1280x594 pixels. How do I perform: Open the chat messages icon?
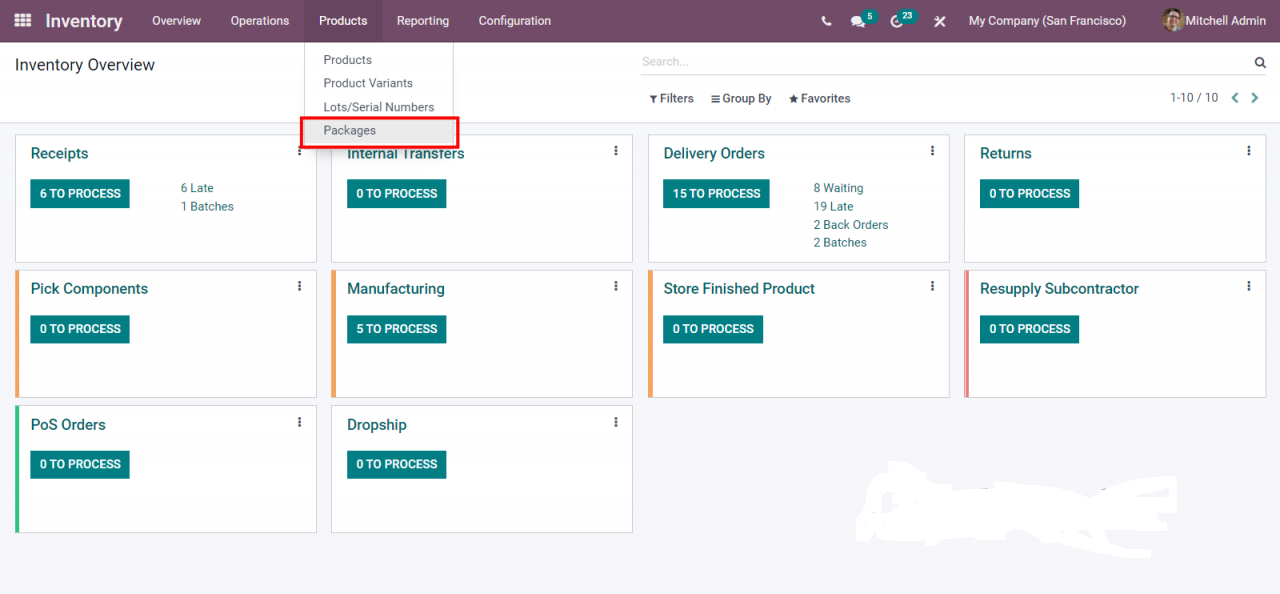click(x=858, y=21)
